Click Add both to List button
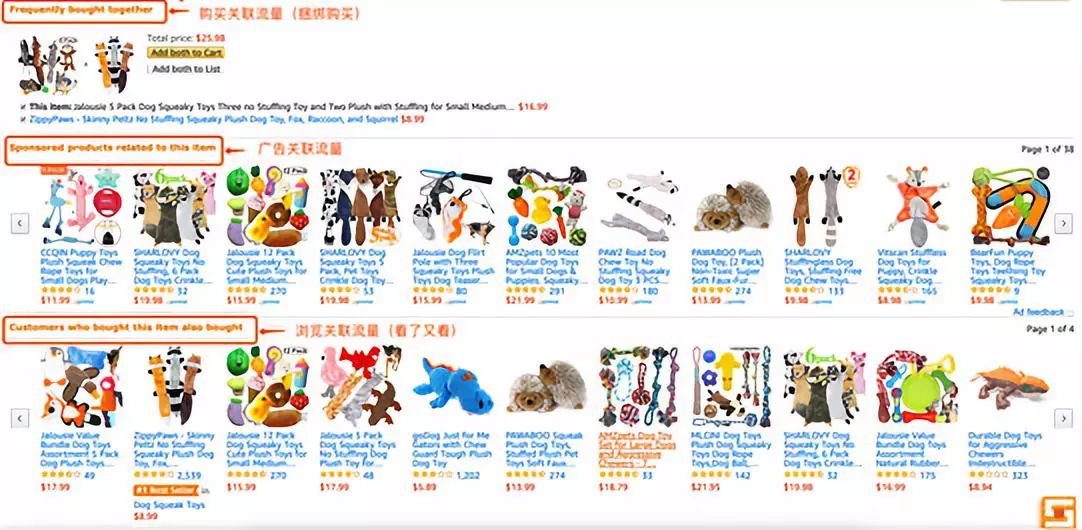The width and height of the screenshot is (1082, 530). [186, 69]
